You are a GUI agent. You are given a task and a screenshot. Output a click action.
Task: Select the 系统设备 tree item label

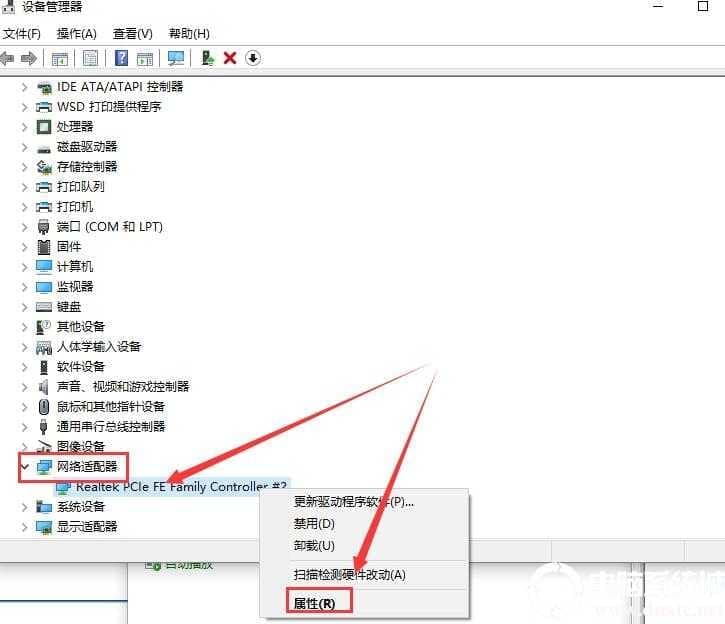click(x=81, y=507)
